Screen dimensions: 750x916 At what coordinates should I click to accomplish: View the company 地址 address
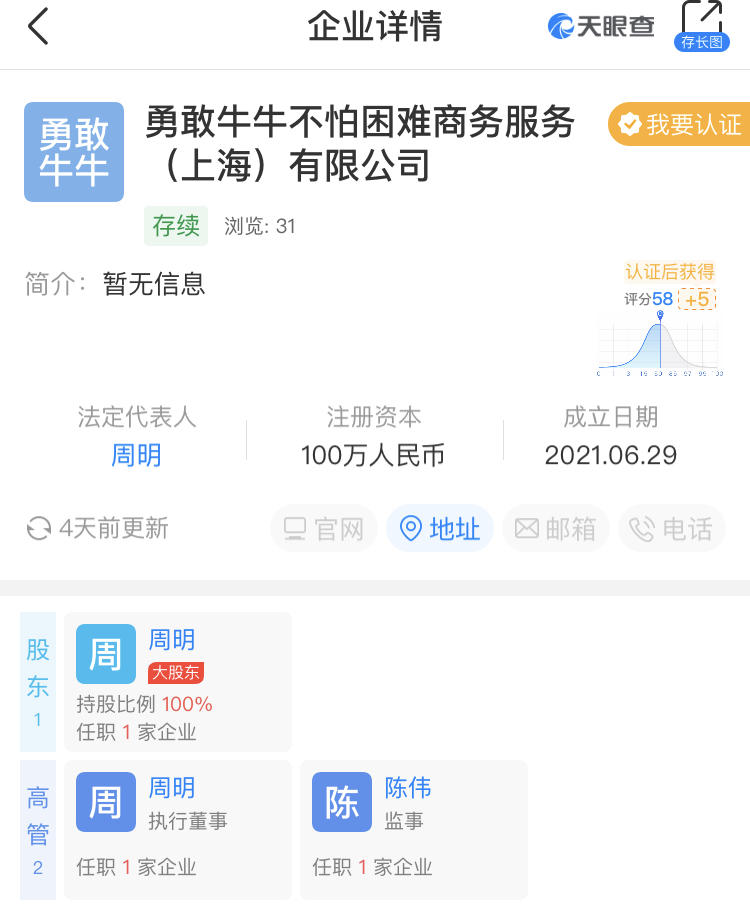click(x=440, y=529)
